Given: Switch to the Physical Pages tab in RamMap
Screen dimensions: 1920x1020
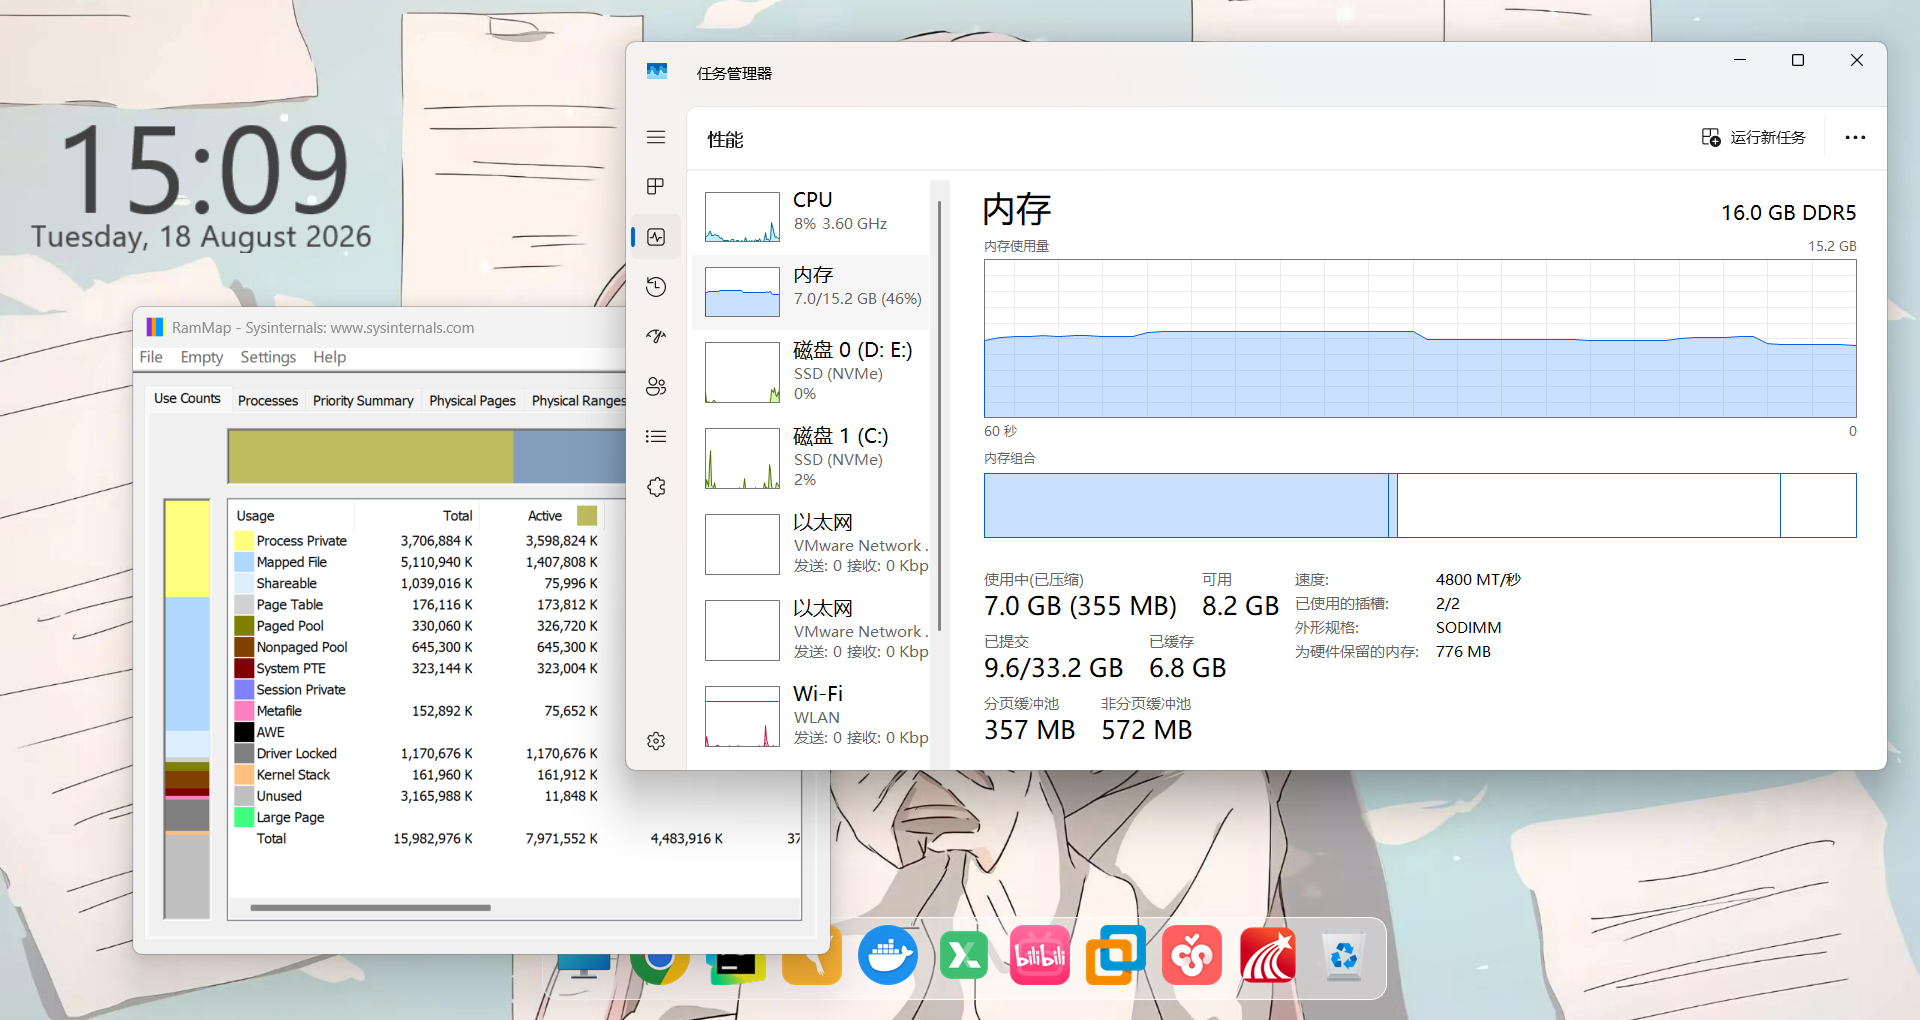Looking at the screenshot, I should pos(472,400).
